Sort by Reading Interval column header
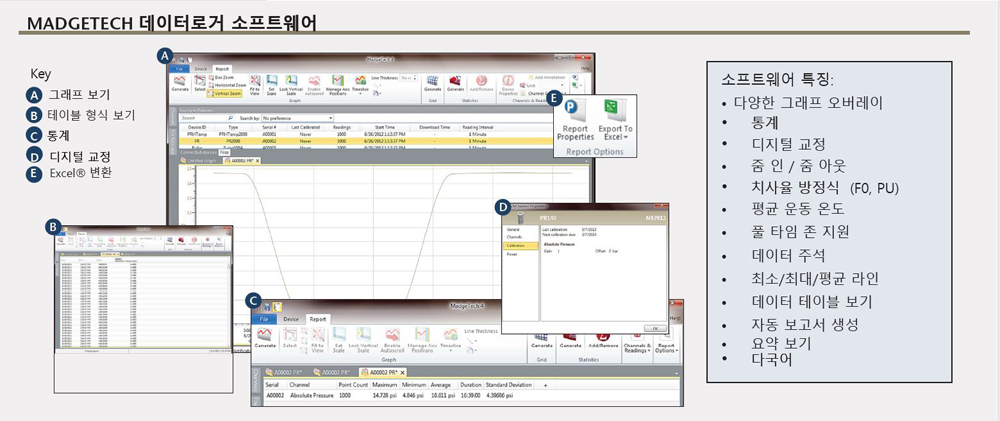 coord(478,127)
